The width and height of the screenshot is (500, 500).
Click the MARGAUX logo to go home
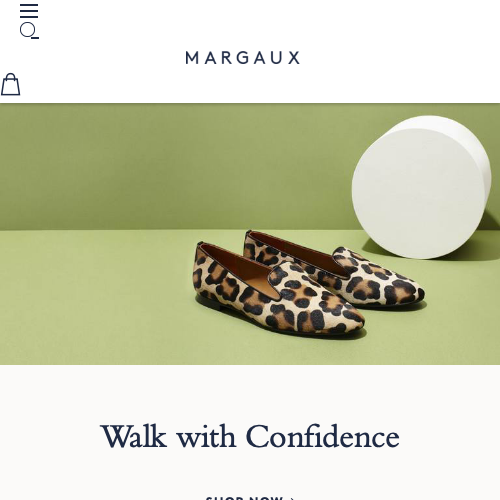pos(243,58)
